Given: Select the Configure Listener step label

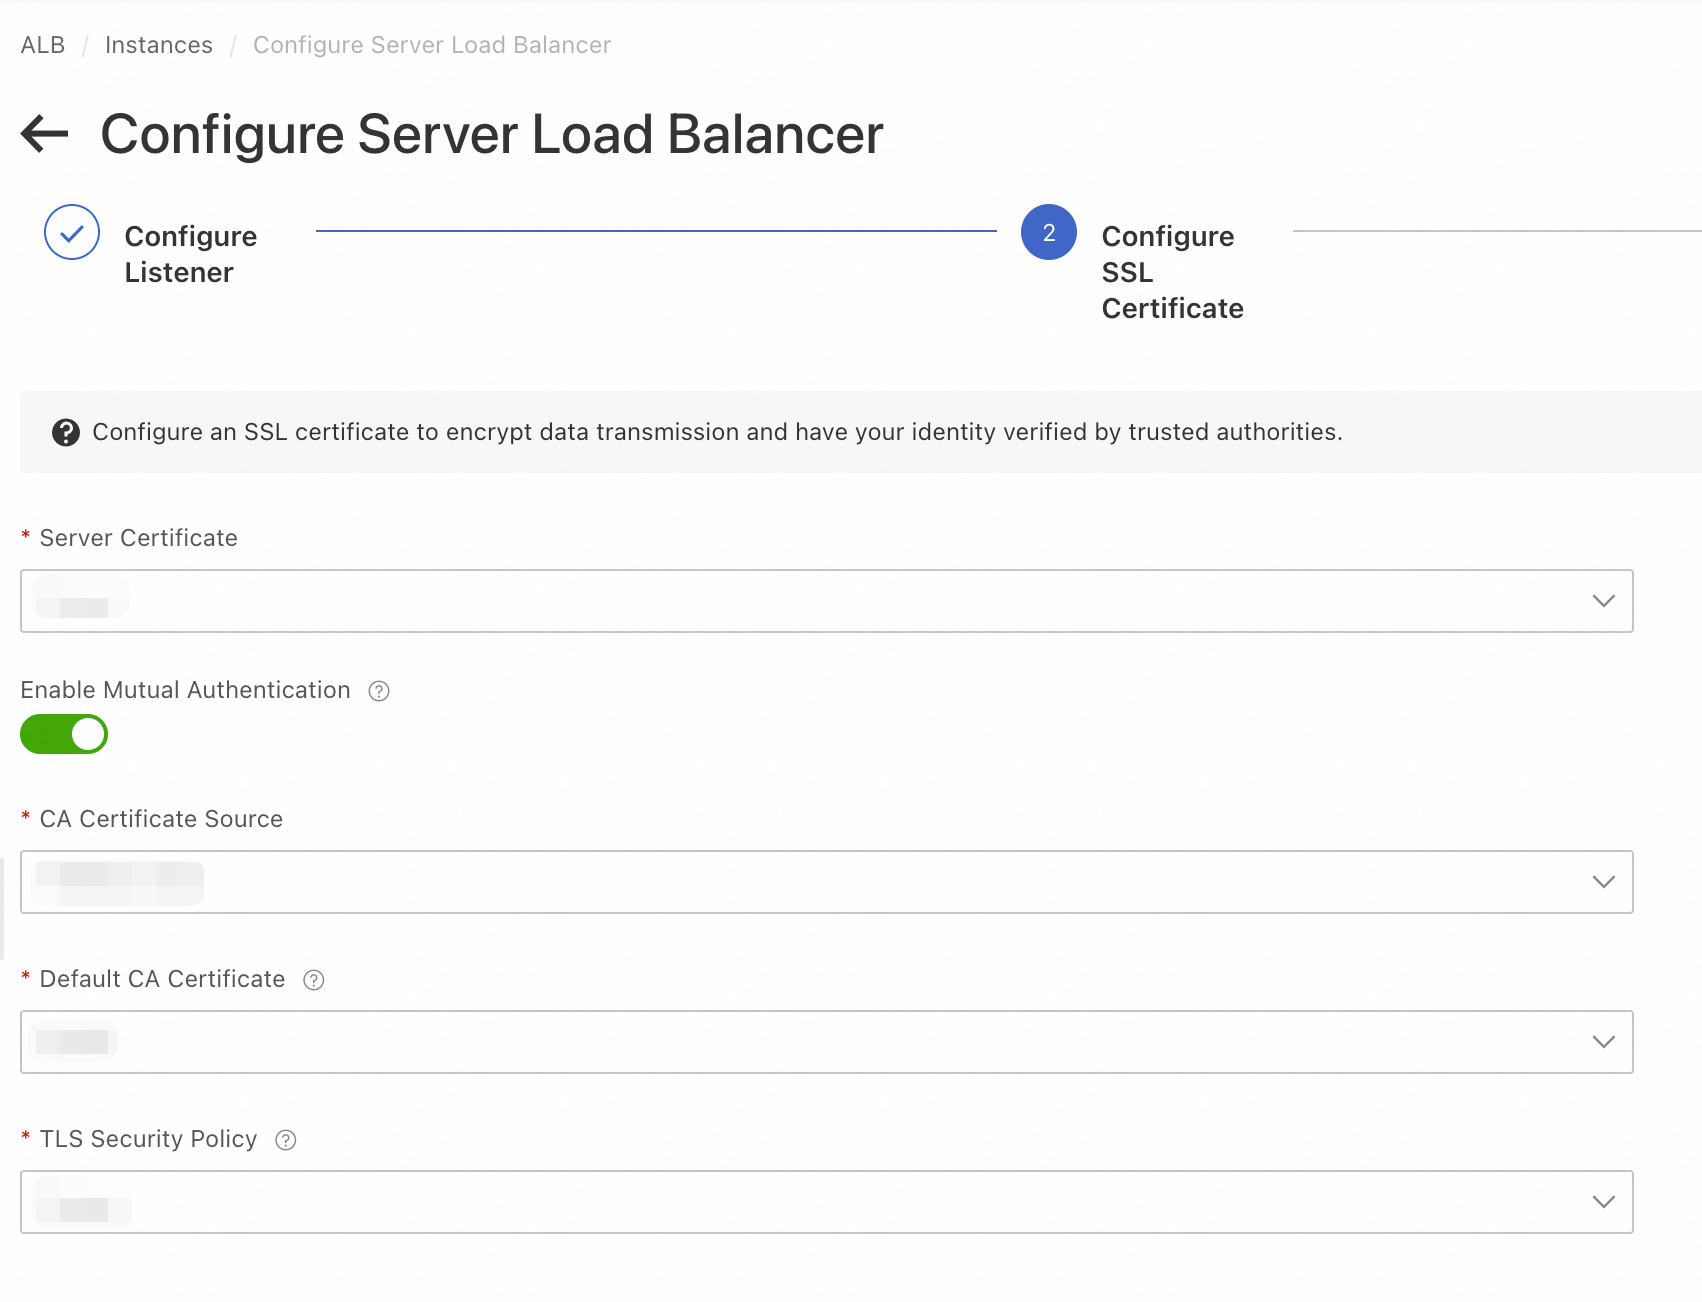Looking at the screenshot, I should [190, 254].
